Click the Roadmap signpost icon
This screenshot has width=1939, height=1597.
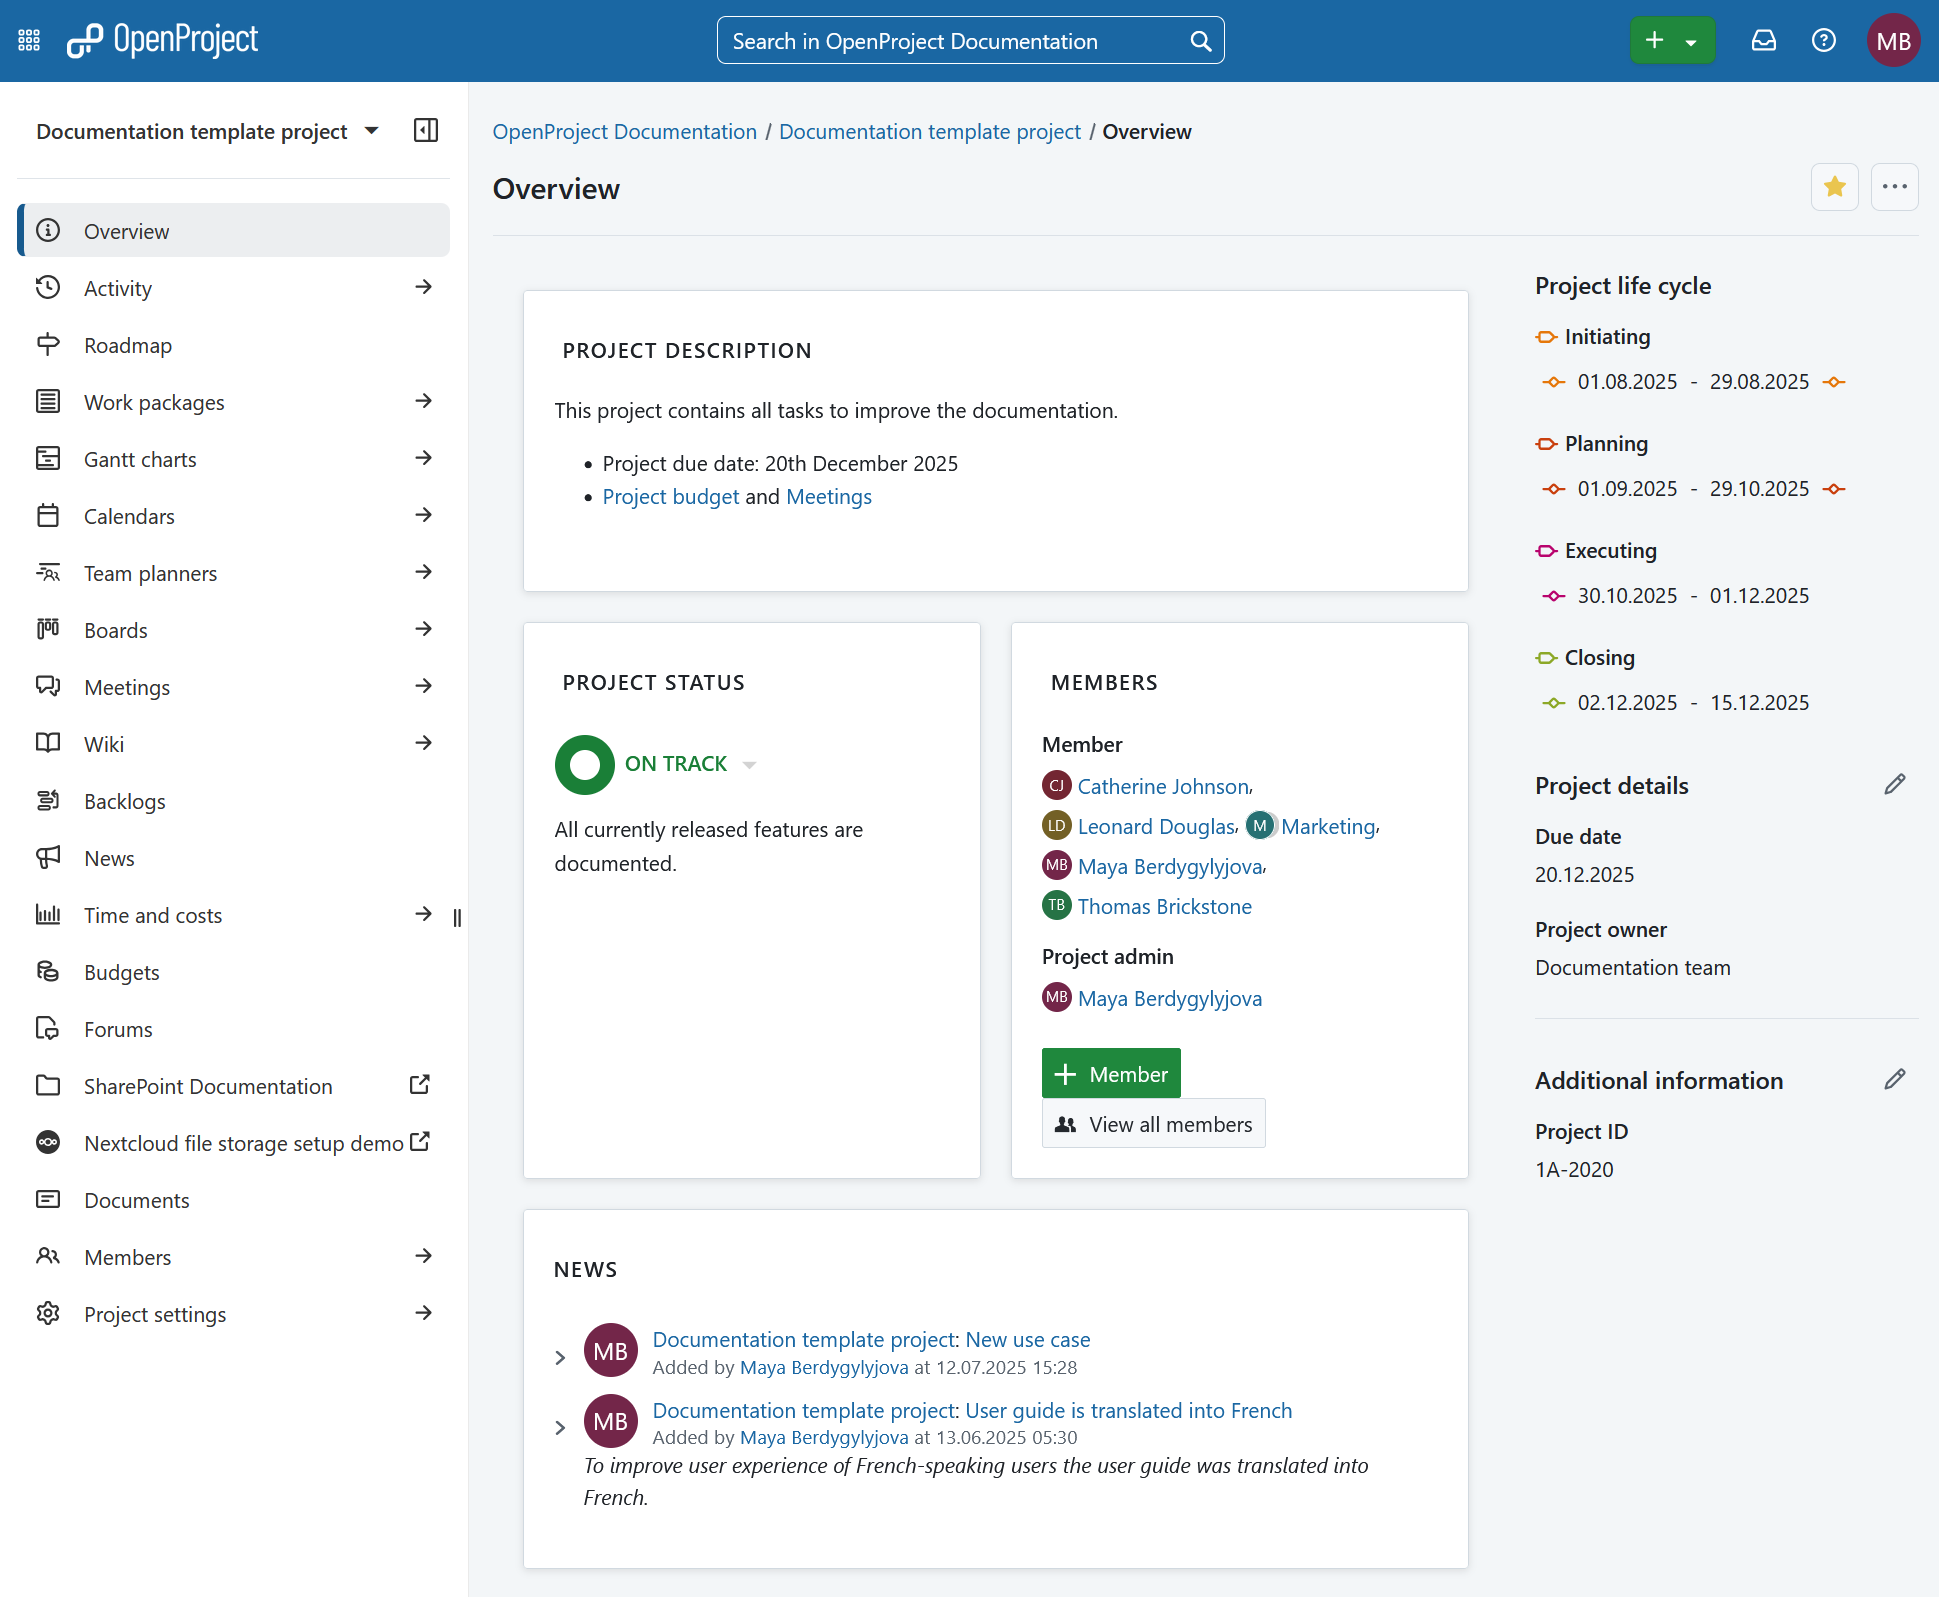click(48, 345)
